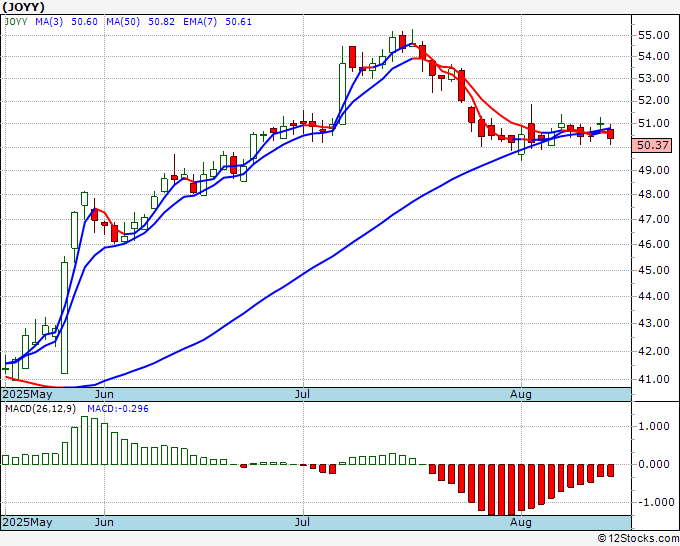The width and height of the screenshot is (680, 546).
Task: Click Aug on the price chart time axis
Action: coord(521,394)
